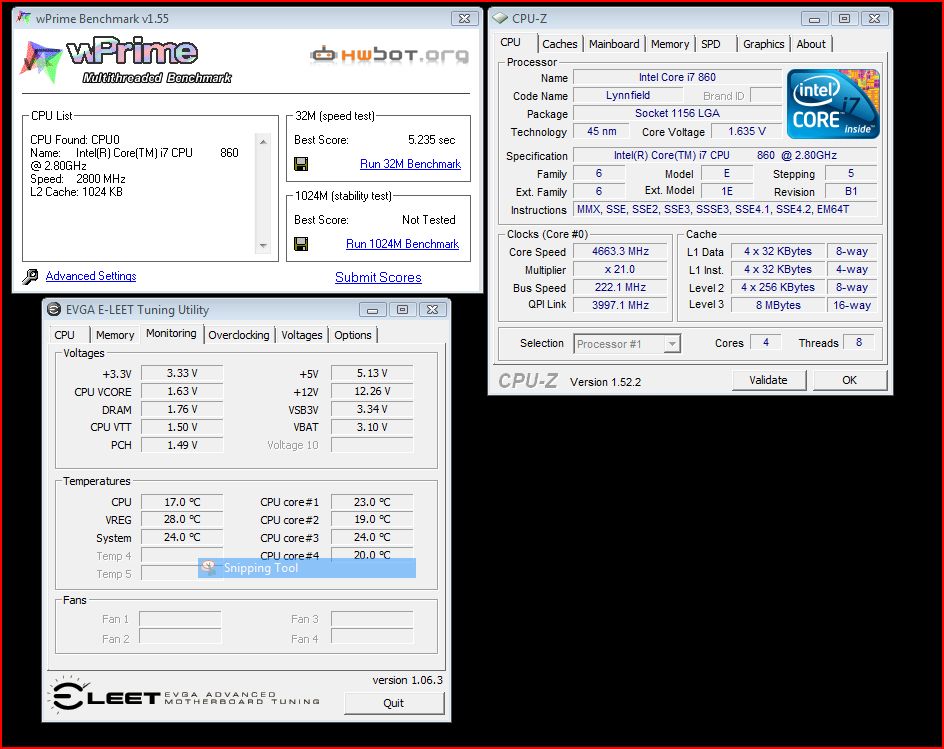The width and height of the screenshot is (944, 749).
Task: Click the QPI Link value 3997.1 MHz
Action: (620, 305)
